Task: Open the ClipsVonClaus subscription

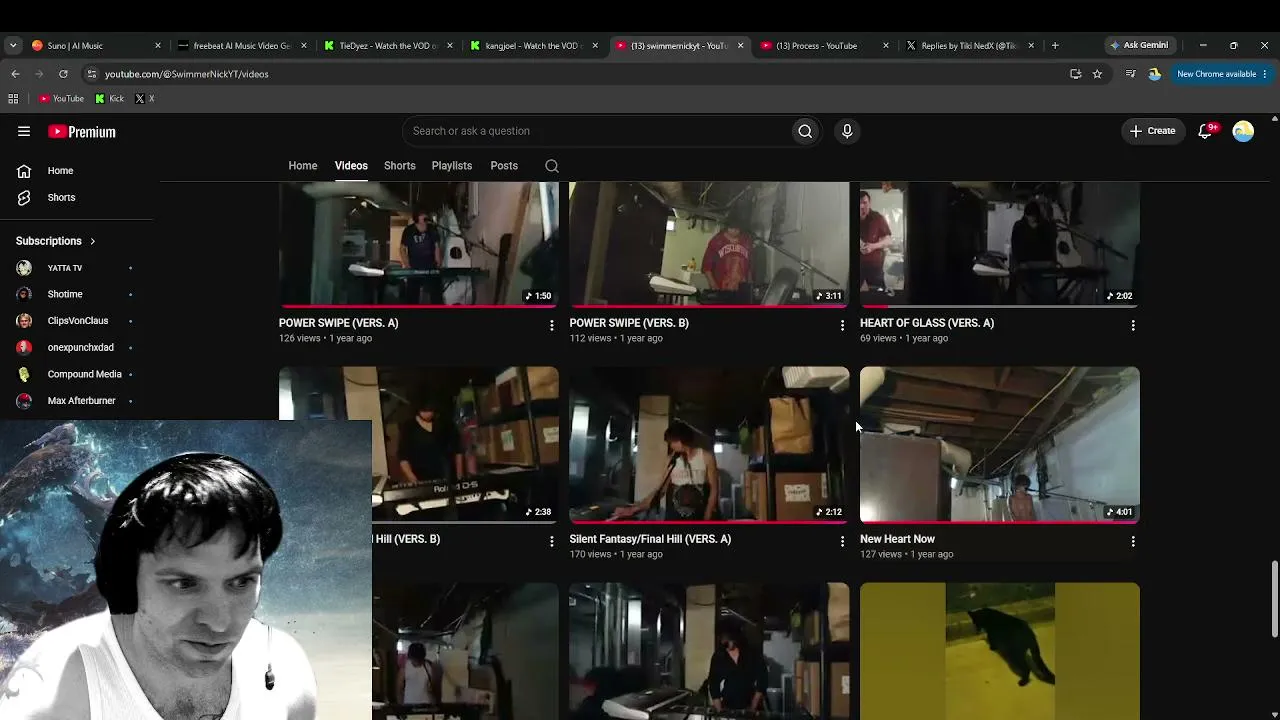Action: [x=77, y=321]
